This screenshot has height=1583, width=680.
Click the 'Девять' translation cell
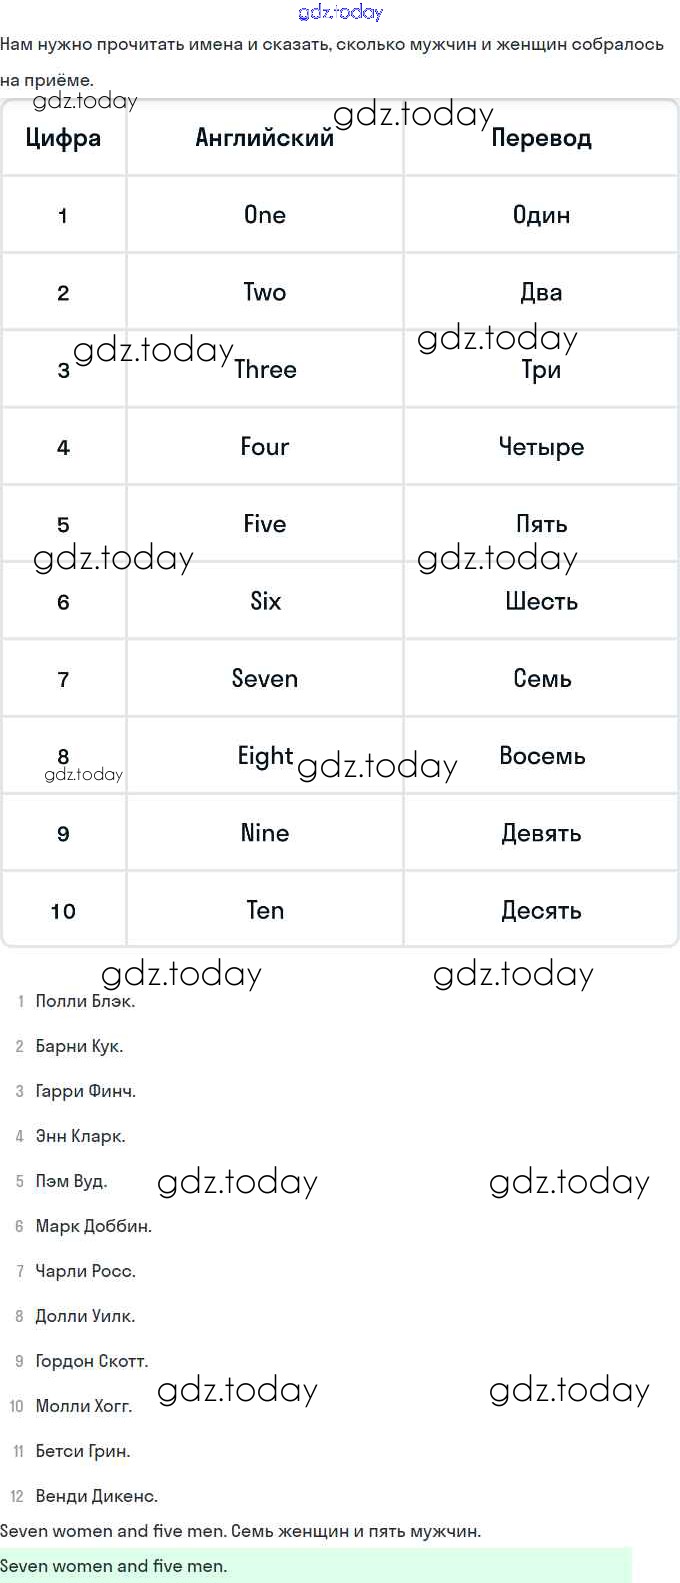[x=541, y=833]
